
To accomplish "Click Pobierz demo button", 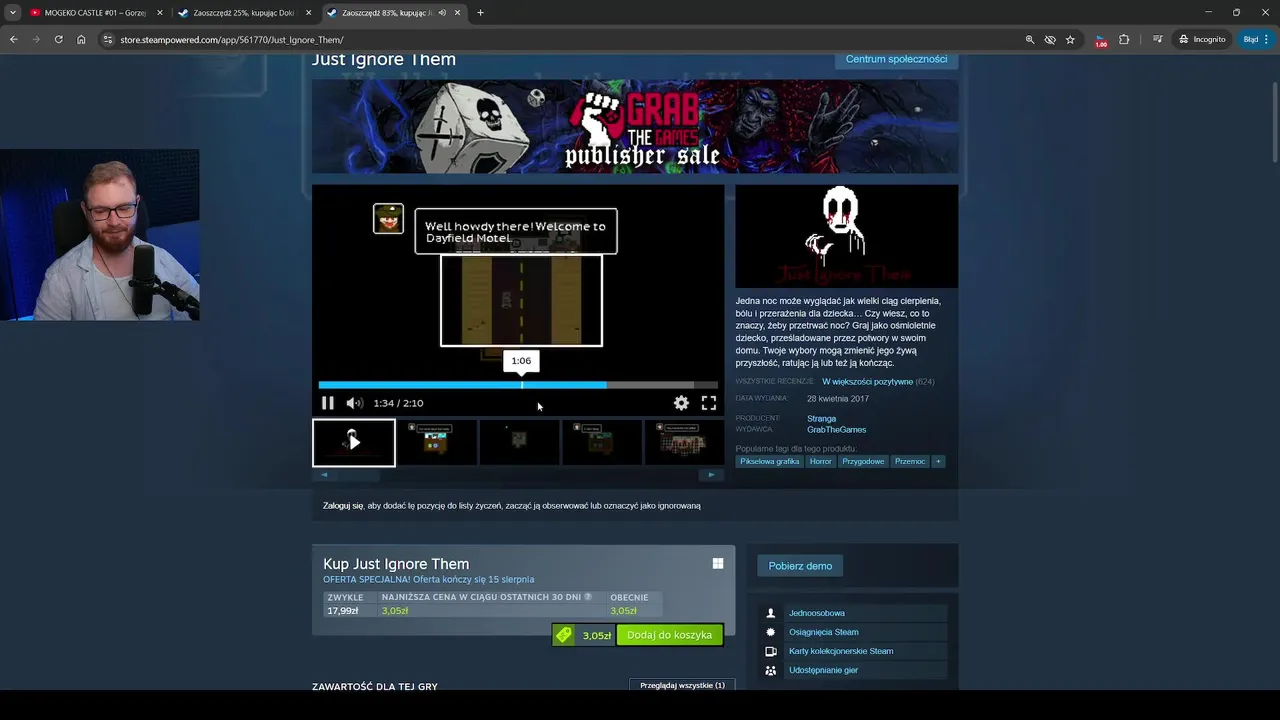I will click(x=800, y=566).
